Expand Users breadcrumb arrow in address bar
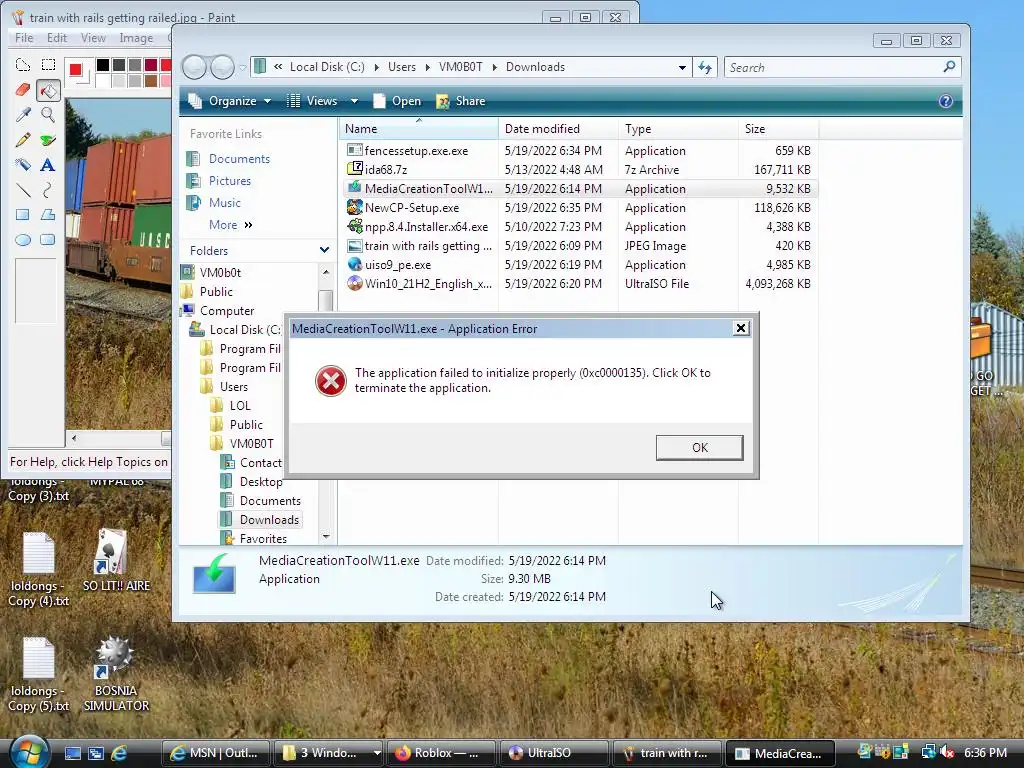Viewport: 1024px width, 768px height. (x=427, y=67)
